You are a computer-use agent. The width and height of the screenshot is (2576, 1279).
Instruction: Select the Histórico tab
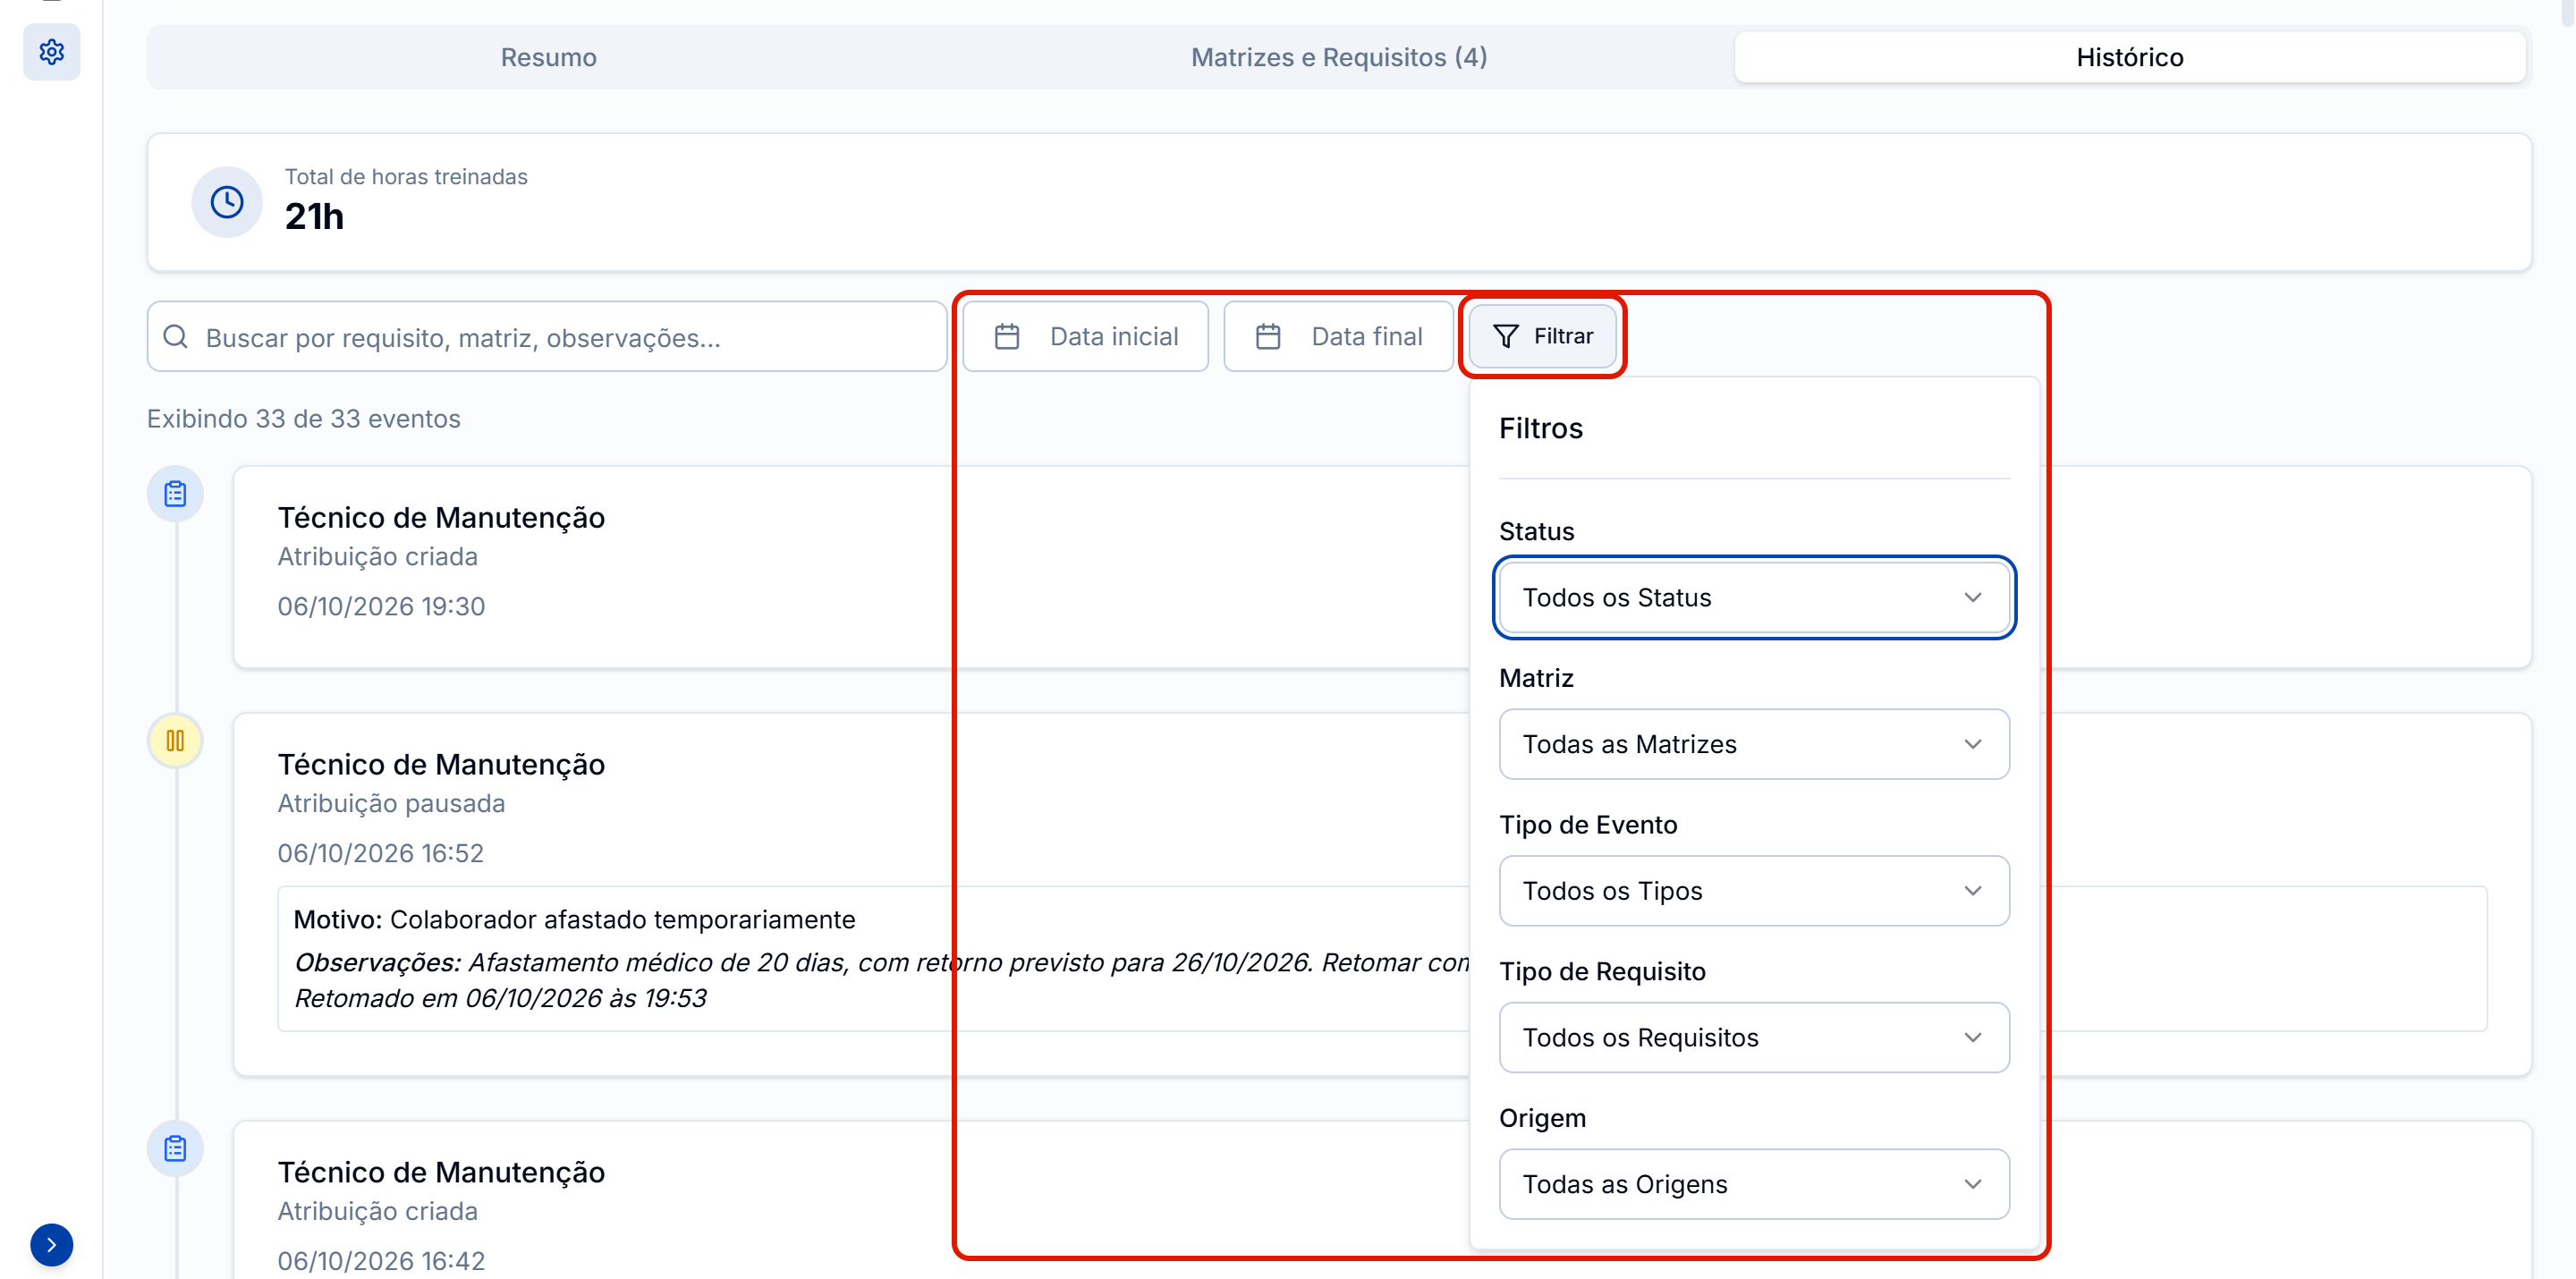click(x=2130, y=57)
